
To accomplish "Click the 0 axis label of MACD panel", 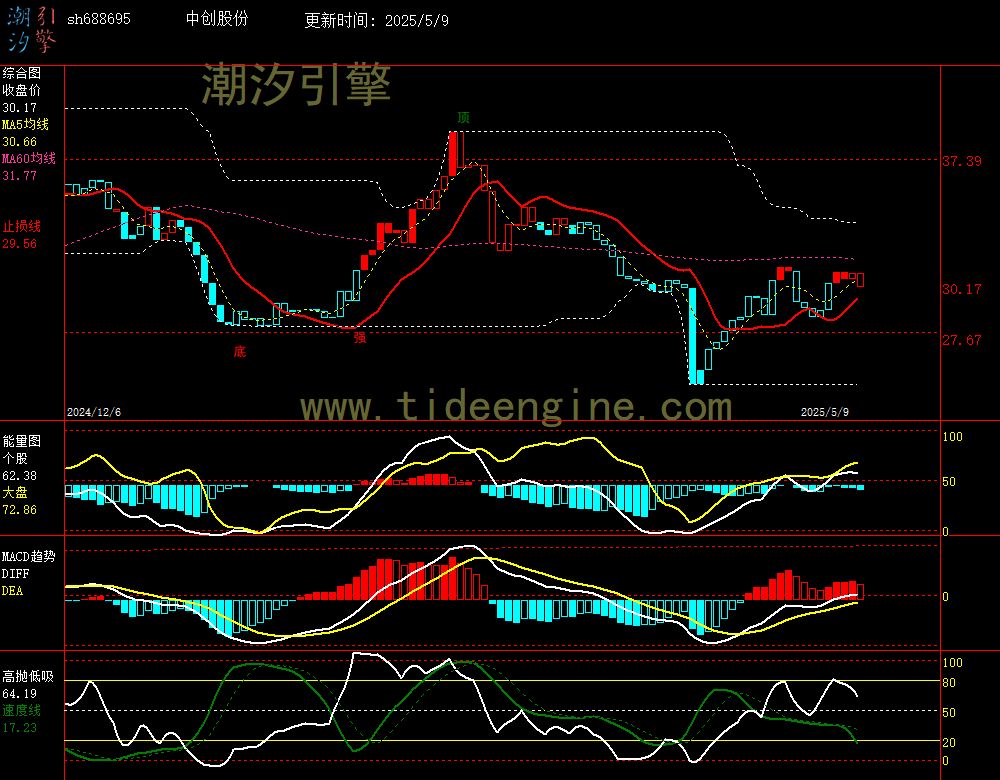I will click(x=945, y=596).
